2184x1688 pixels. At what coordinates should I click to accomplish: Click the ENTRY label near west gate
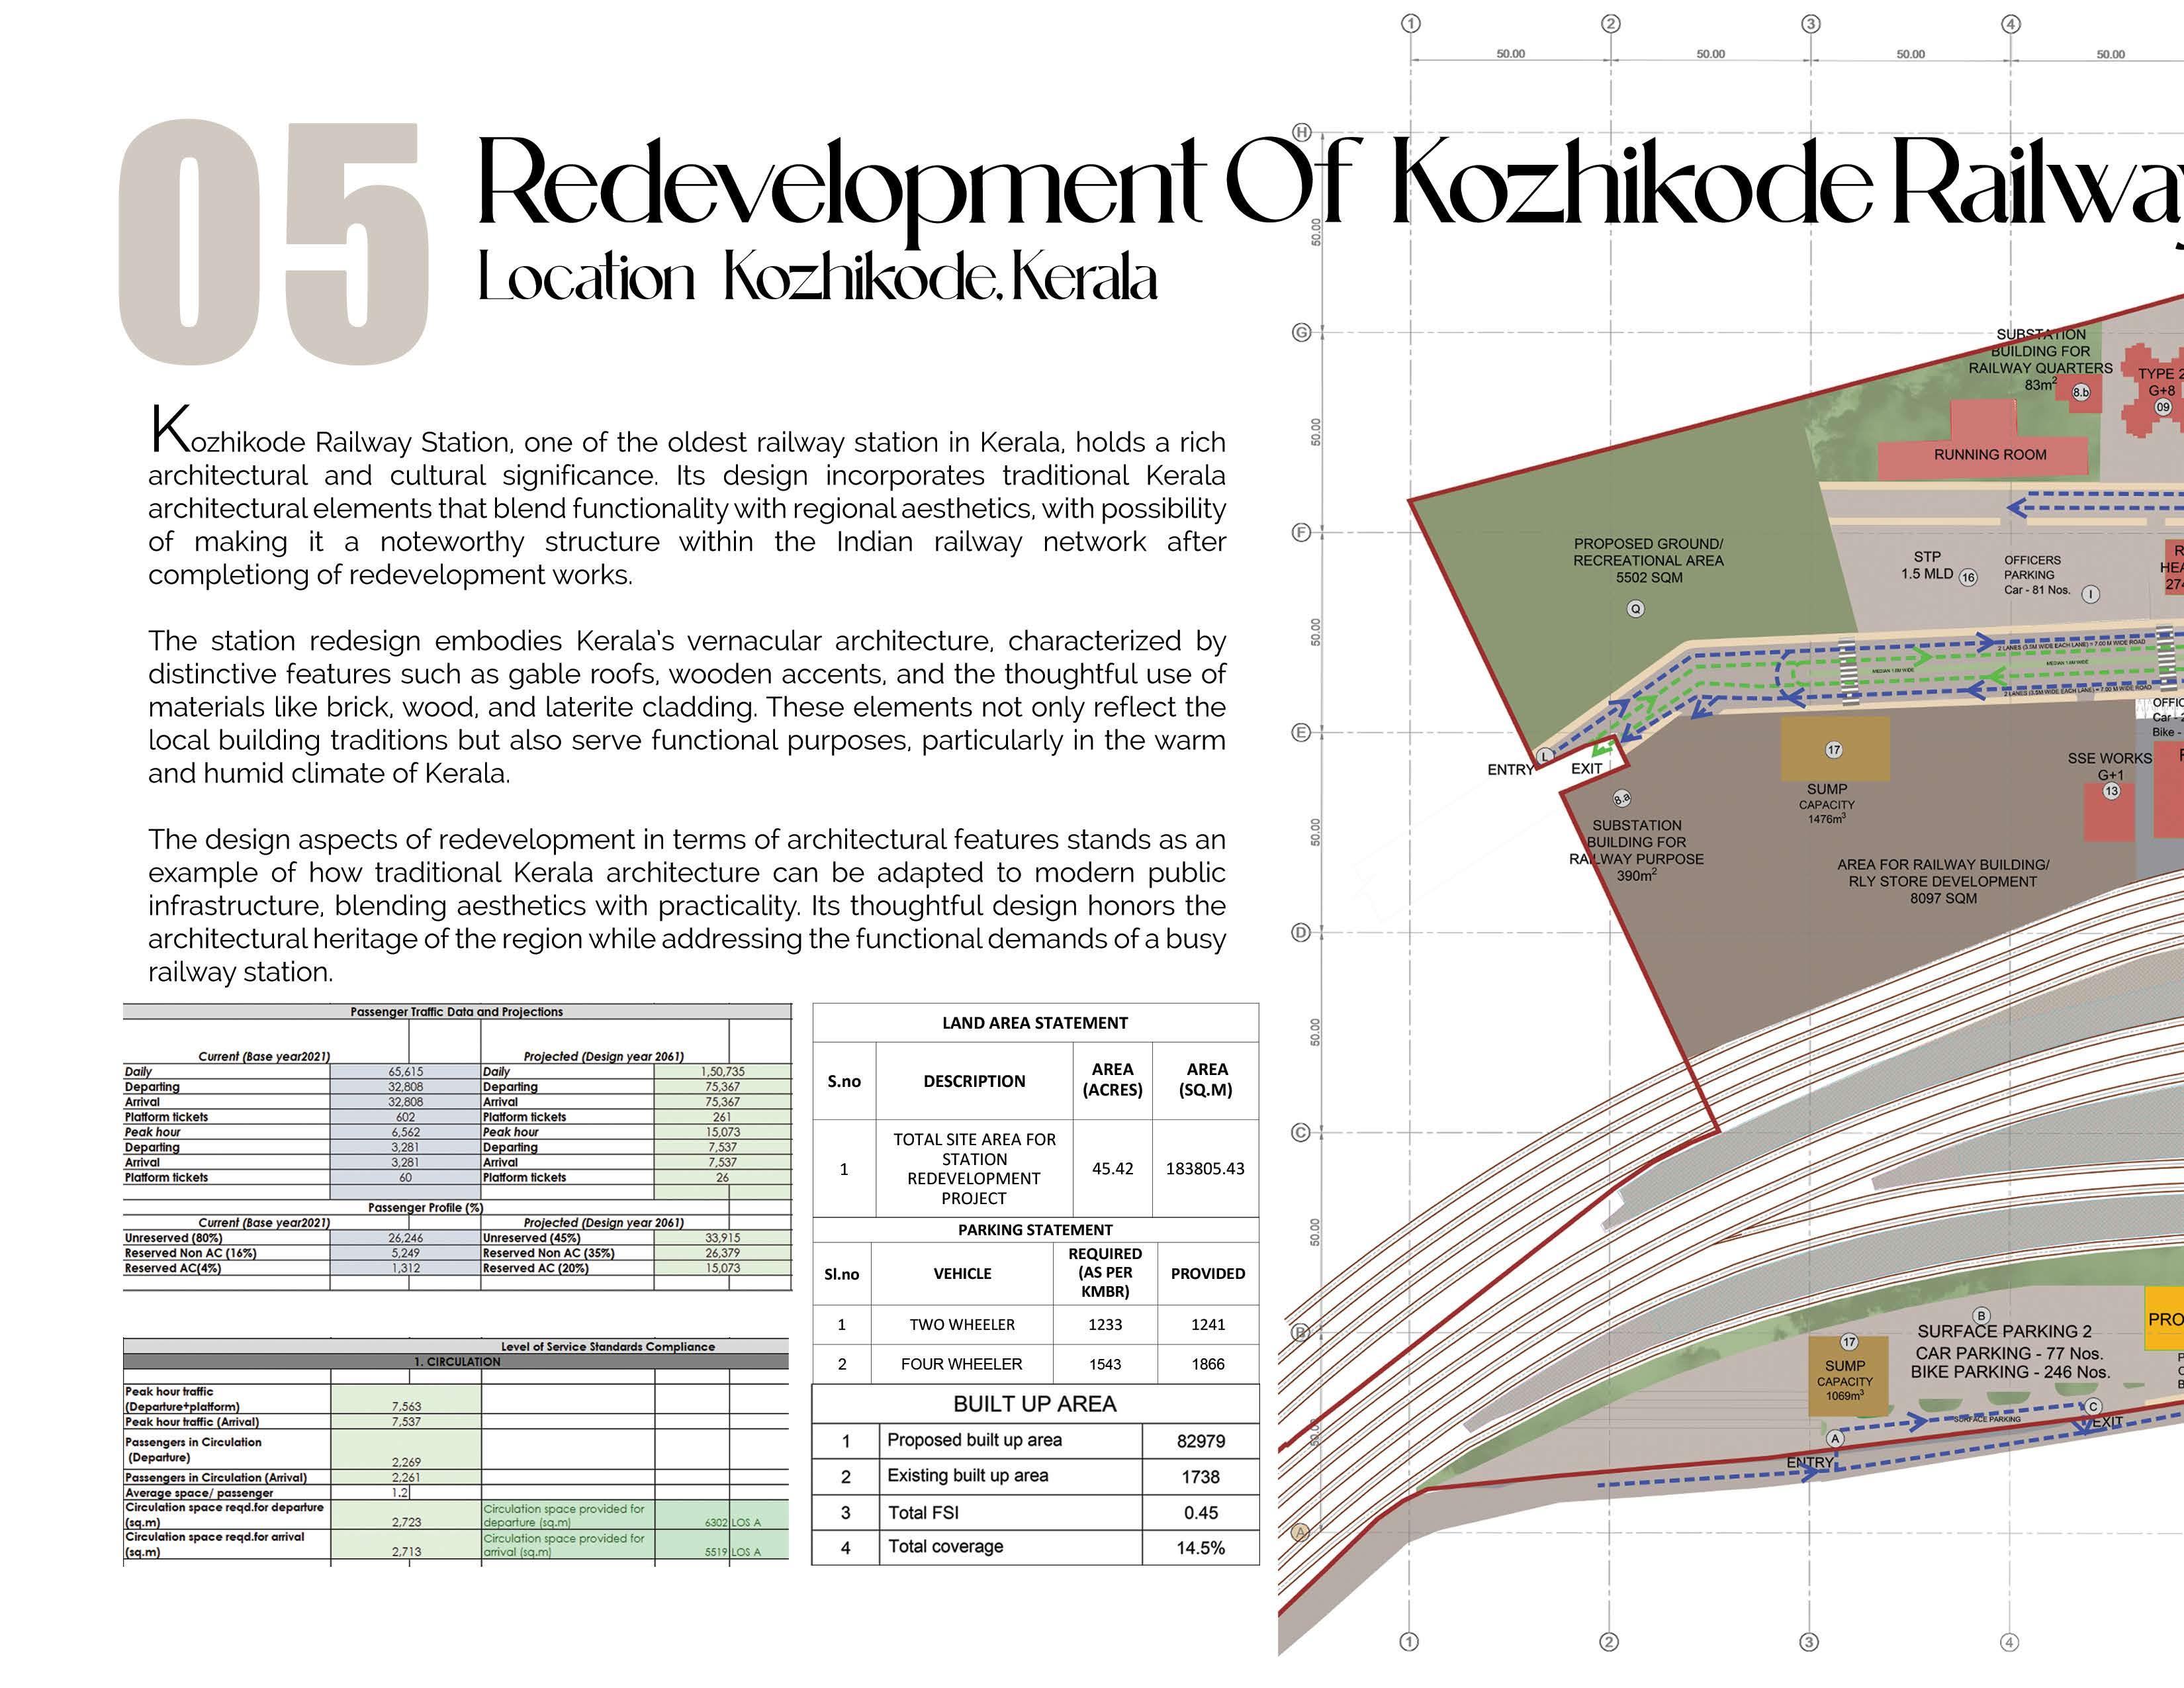[1509, 769]
